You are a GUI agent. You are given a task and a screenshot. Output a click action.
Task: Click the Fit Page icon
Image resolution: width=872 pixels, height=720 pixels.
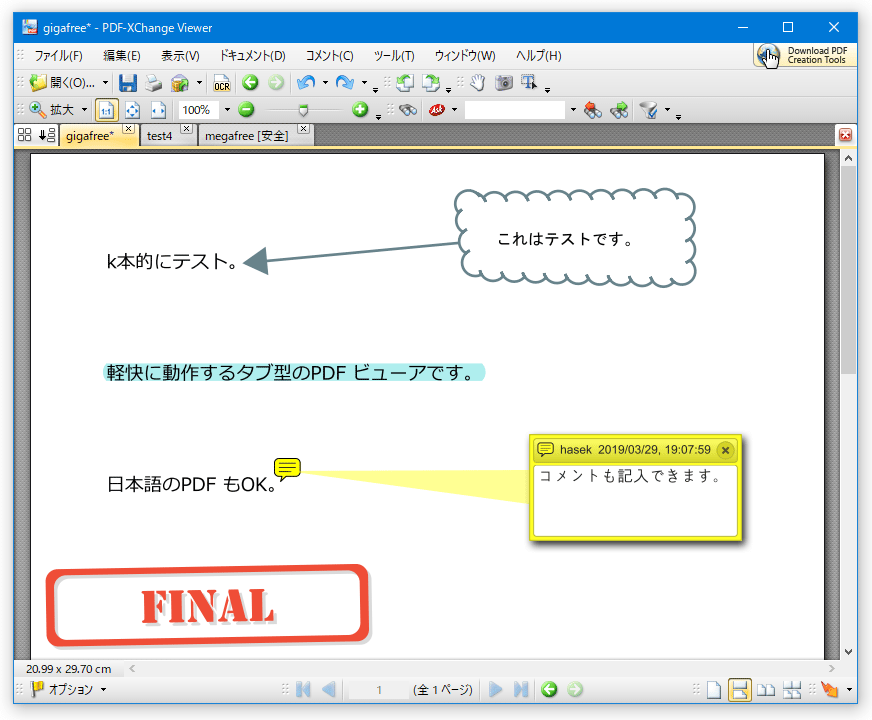[x=132, y=110]
